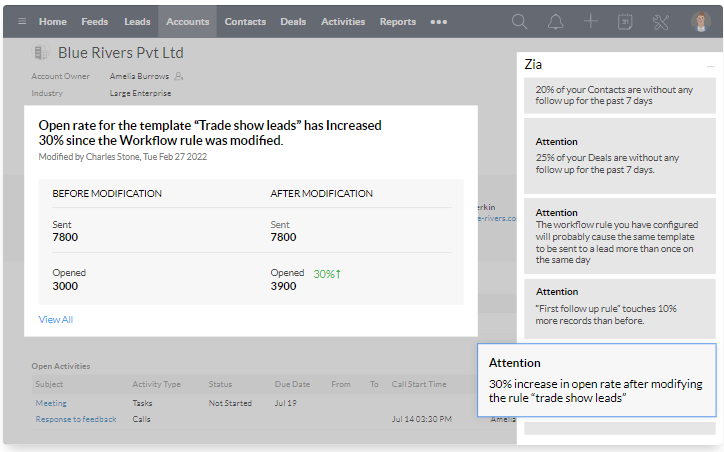The width and height of the screenshot is (724, 452).
Task: Switch to the Leads tab
Action: [x=137, y=22]
